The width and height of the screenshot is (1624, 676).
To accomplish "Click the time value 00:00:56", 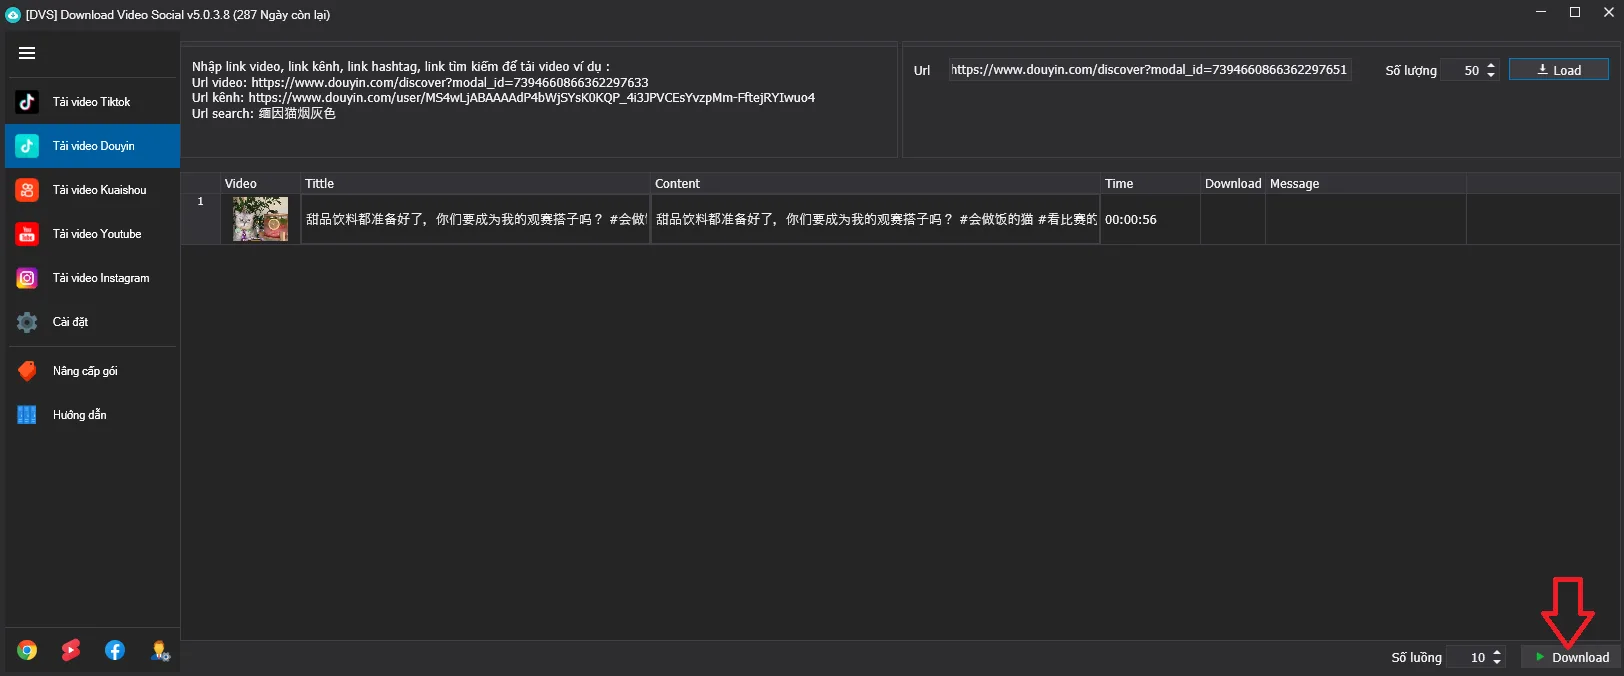I will [1131, 220].
